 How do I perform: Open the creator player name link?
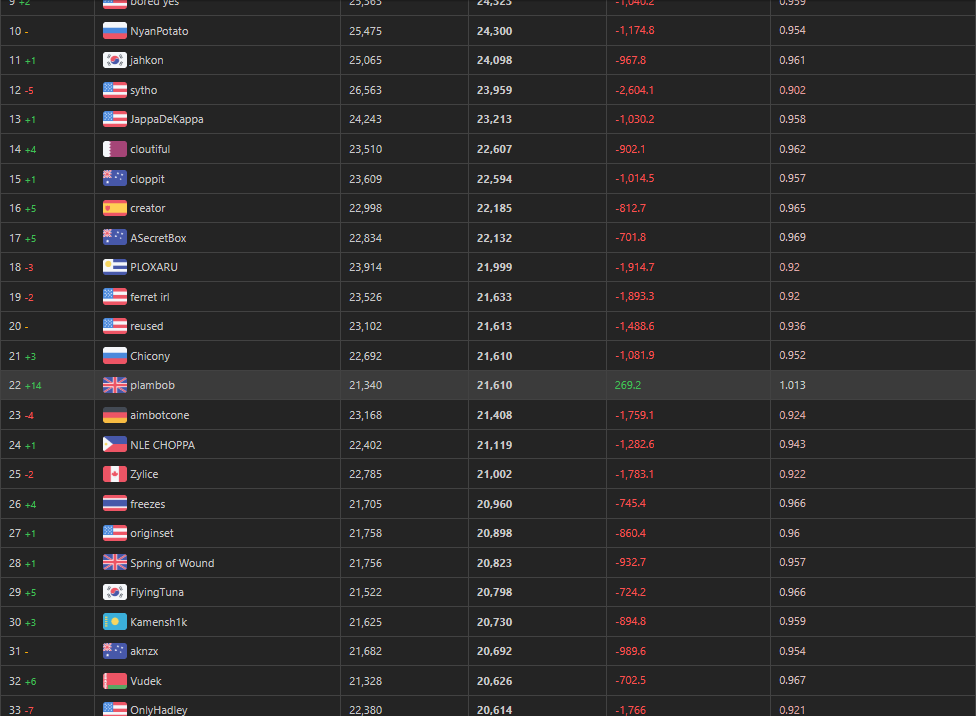click(148, 209)
